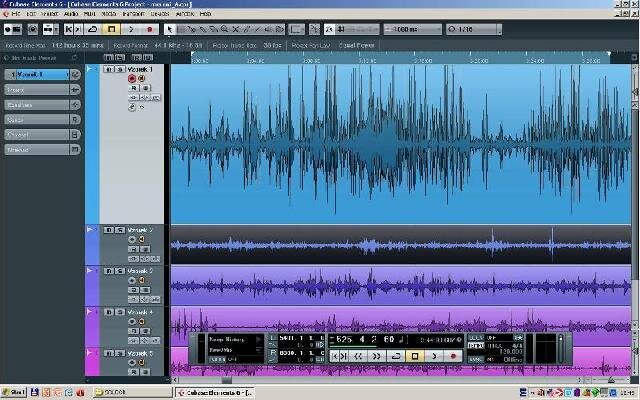Image resolution: width=640 pixels, height=400 pixels.
Task: Open the toolbar view layout dropdown arrow
Action: click(56, 29)
